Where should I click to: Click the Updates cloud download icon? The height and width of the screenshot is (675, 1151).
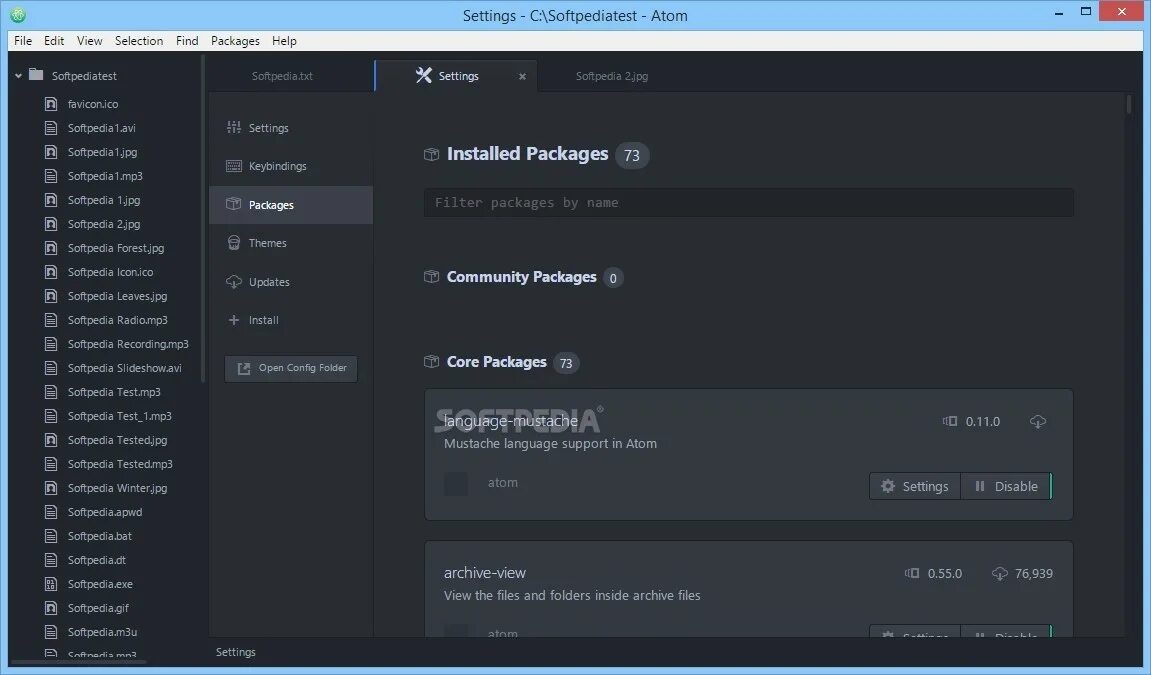[x=233, y=282]
